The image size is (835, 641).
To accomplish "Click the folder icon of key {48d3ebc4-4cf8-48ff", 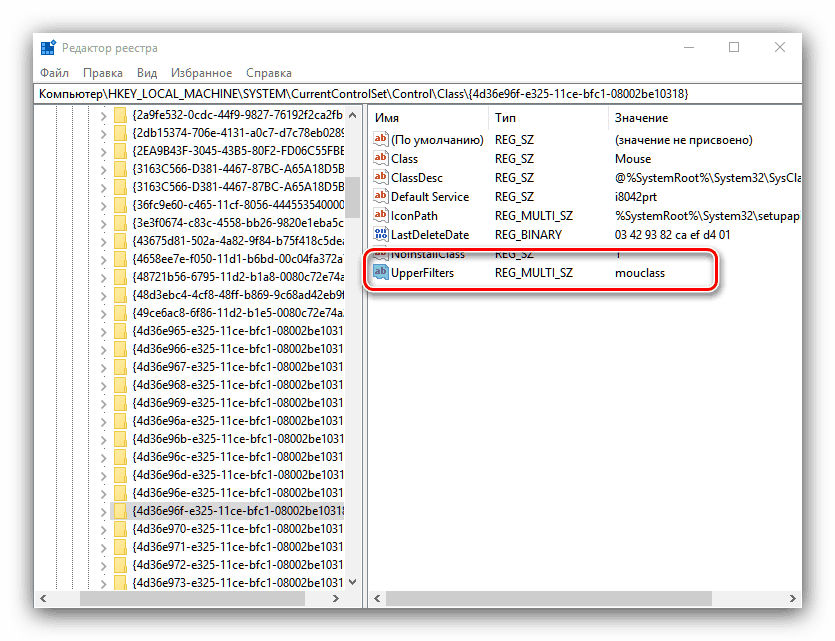I will pos(121,295).
